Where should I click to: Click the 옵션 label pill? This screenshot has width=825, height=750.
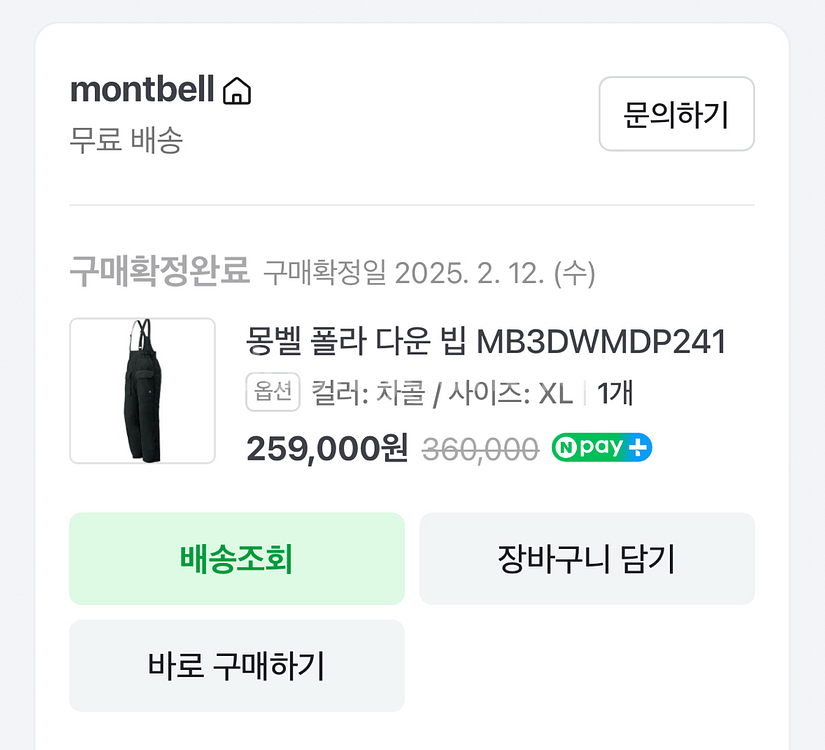[272, 392]
